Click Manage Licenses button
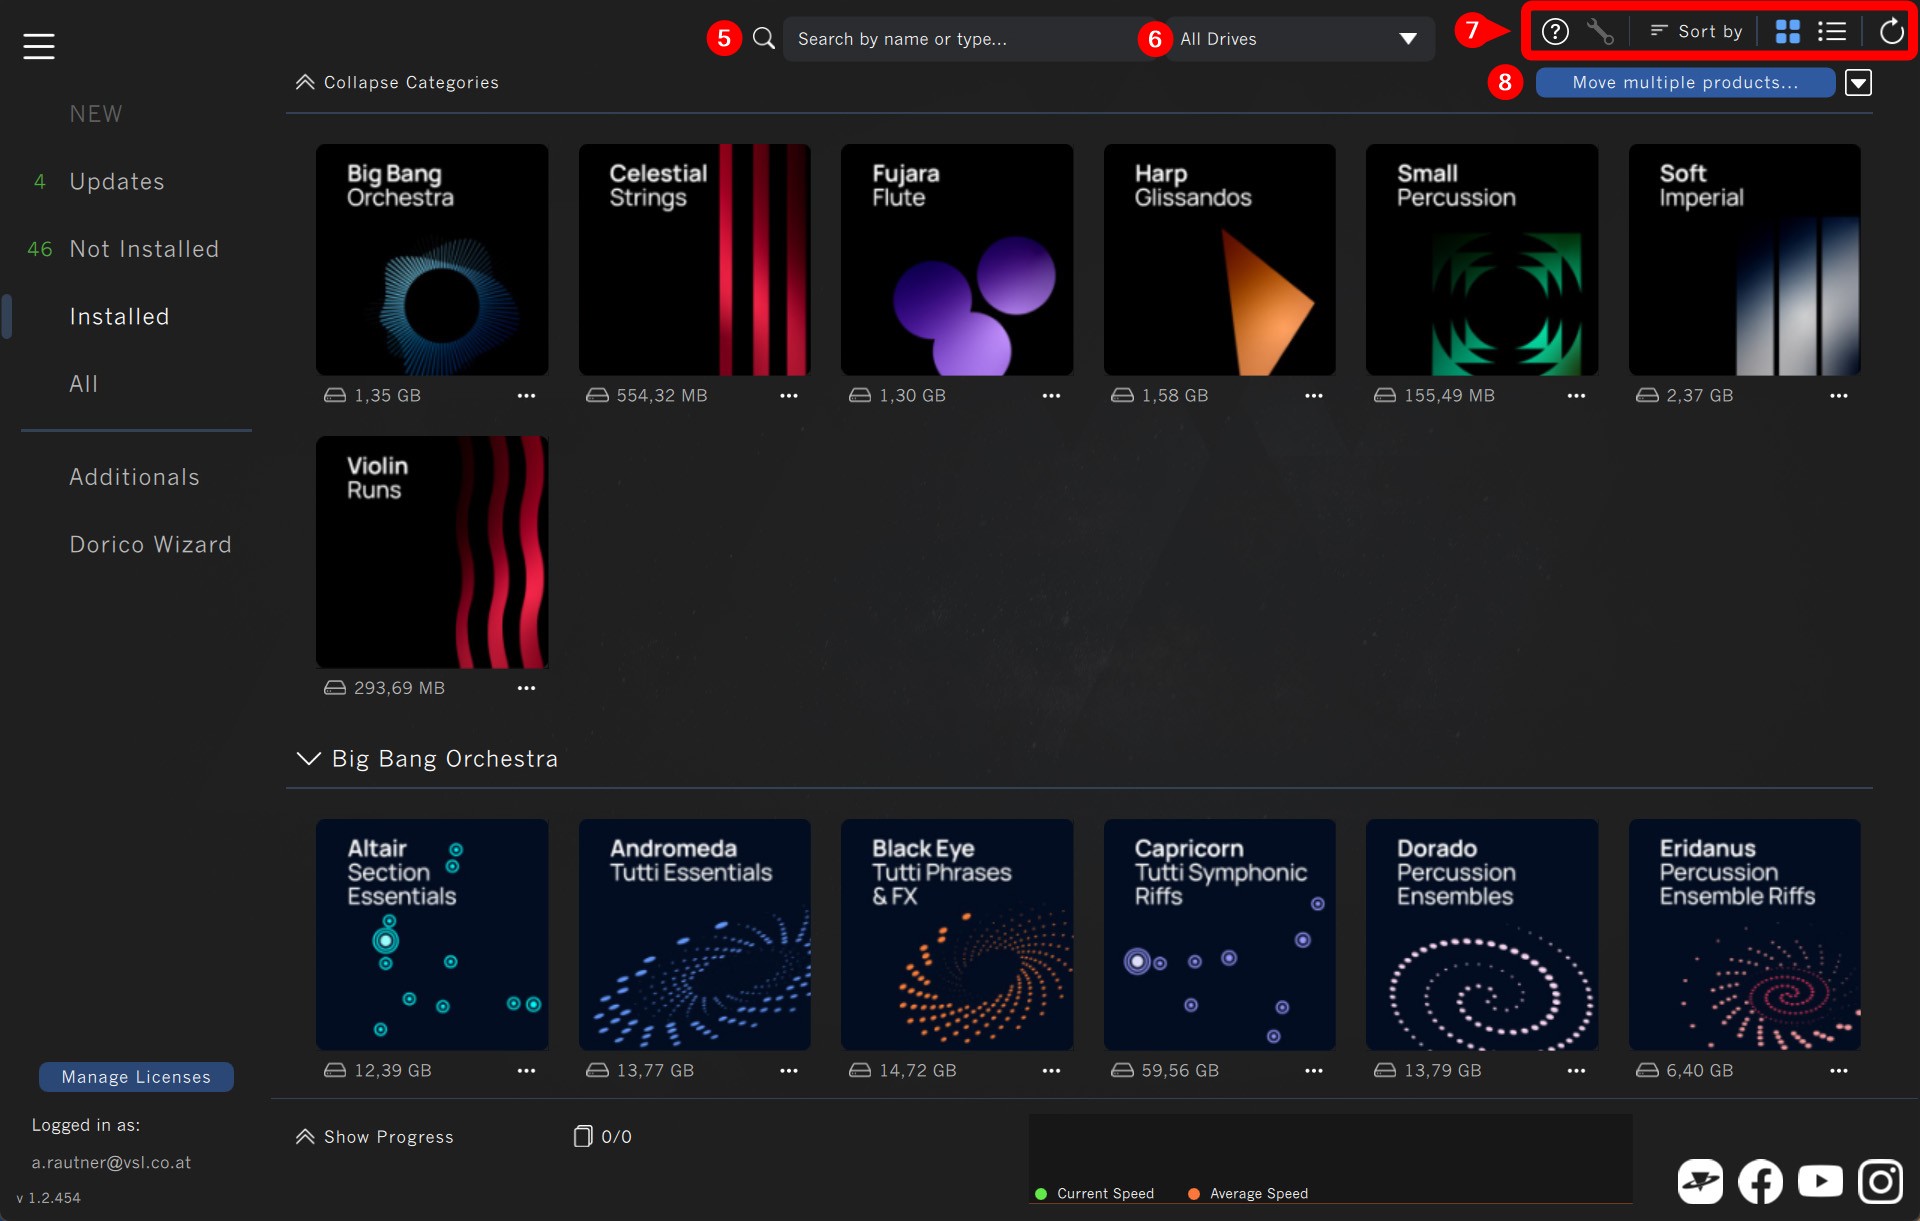Image resolution: width=1920 pixels, height=1221 pixels. [x=136, y=1077]
